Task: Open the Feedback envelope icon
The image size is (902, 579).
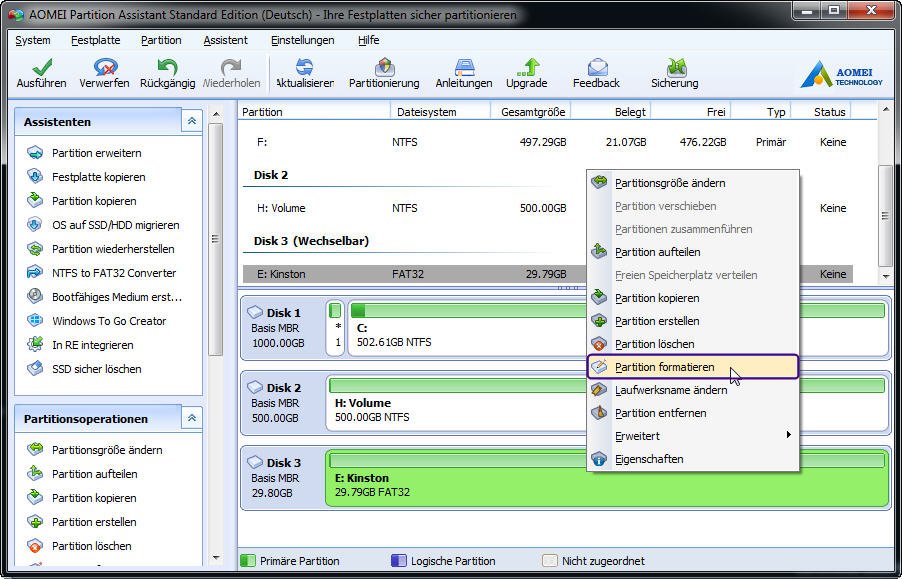Action: [597, 67]
